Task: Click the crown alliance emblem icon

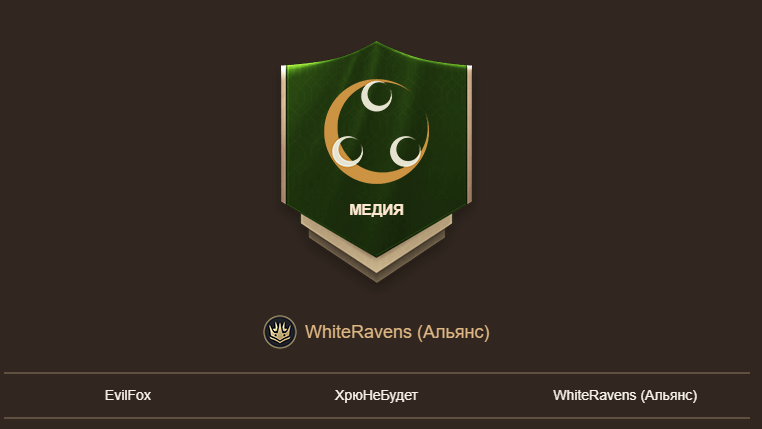Action: point(280,332)
